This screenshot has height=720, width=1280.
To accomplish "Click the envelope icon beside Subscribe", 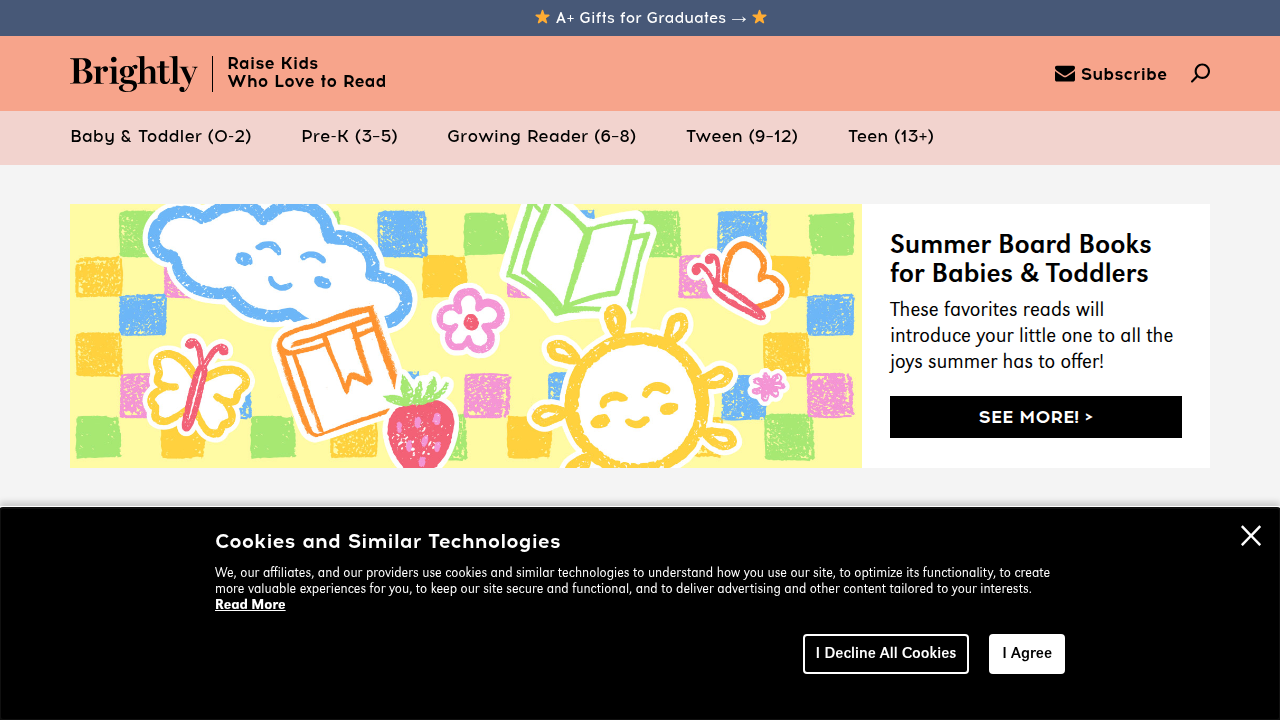I will tap(1065, 74).
